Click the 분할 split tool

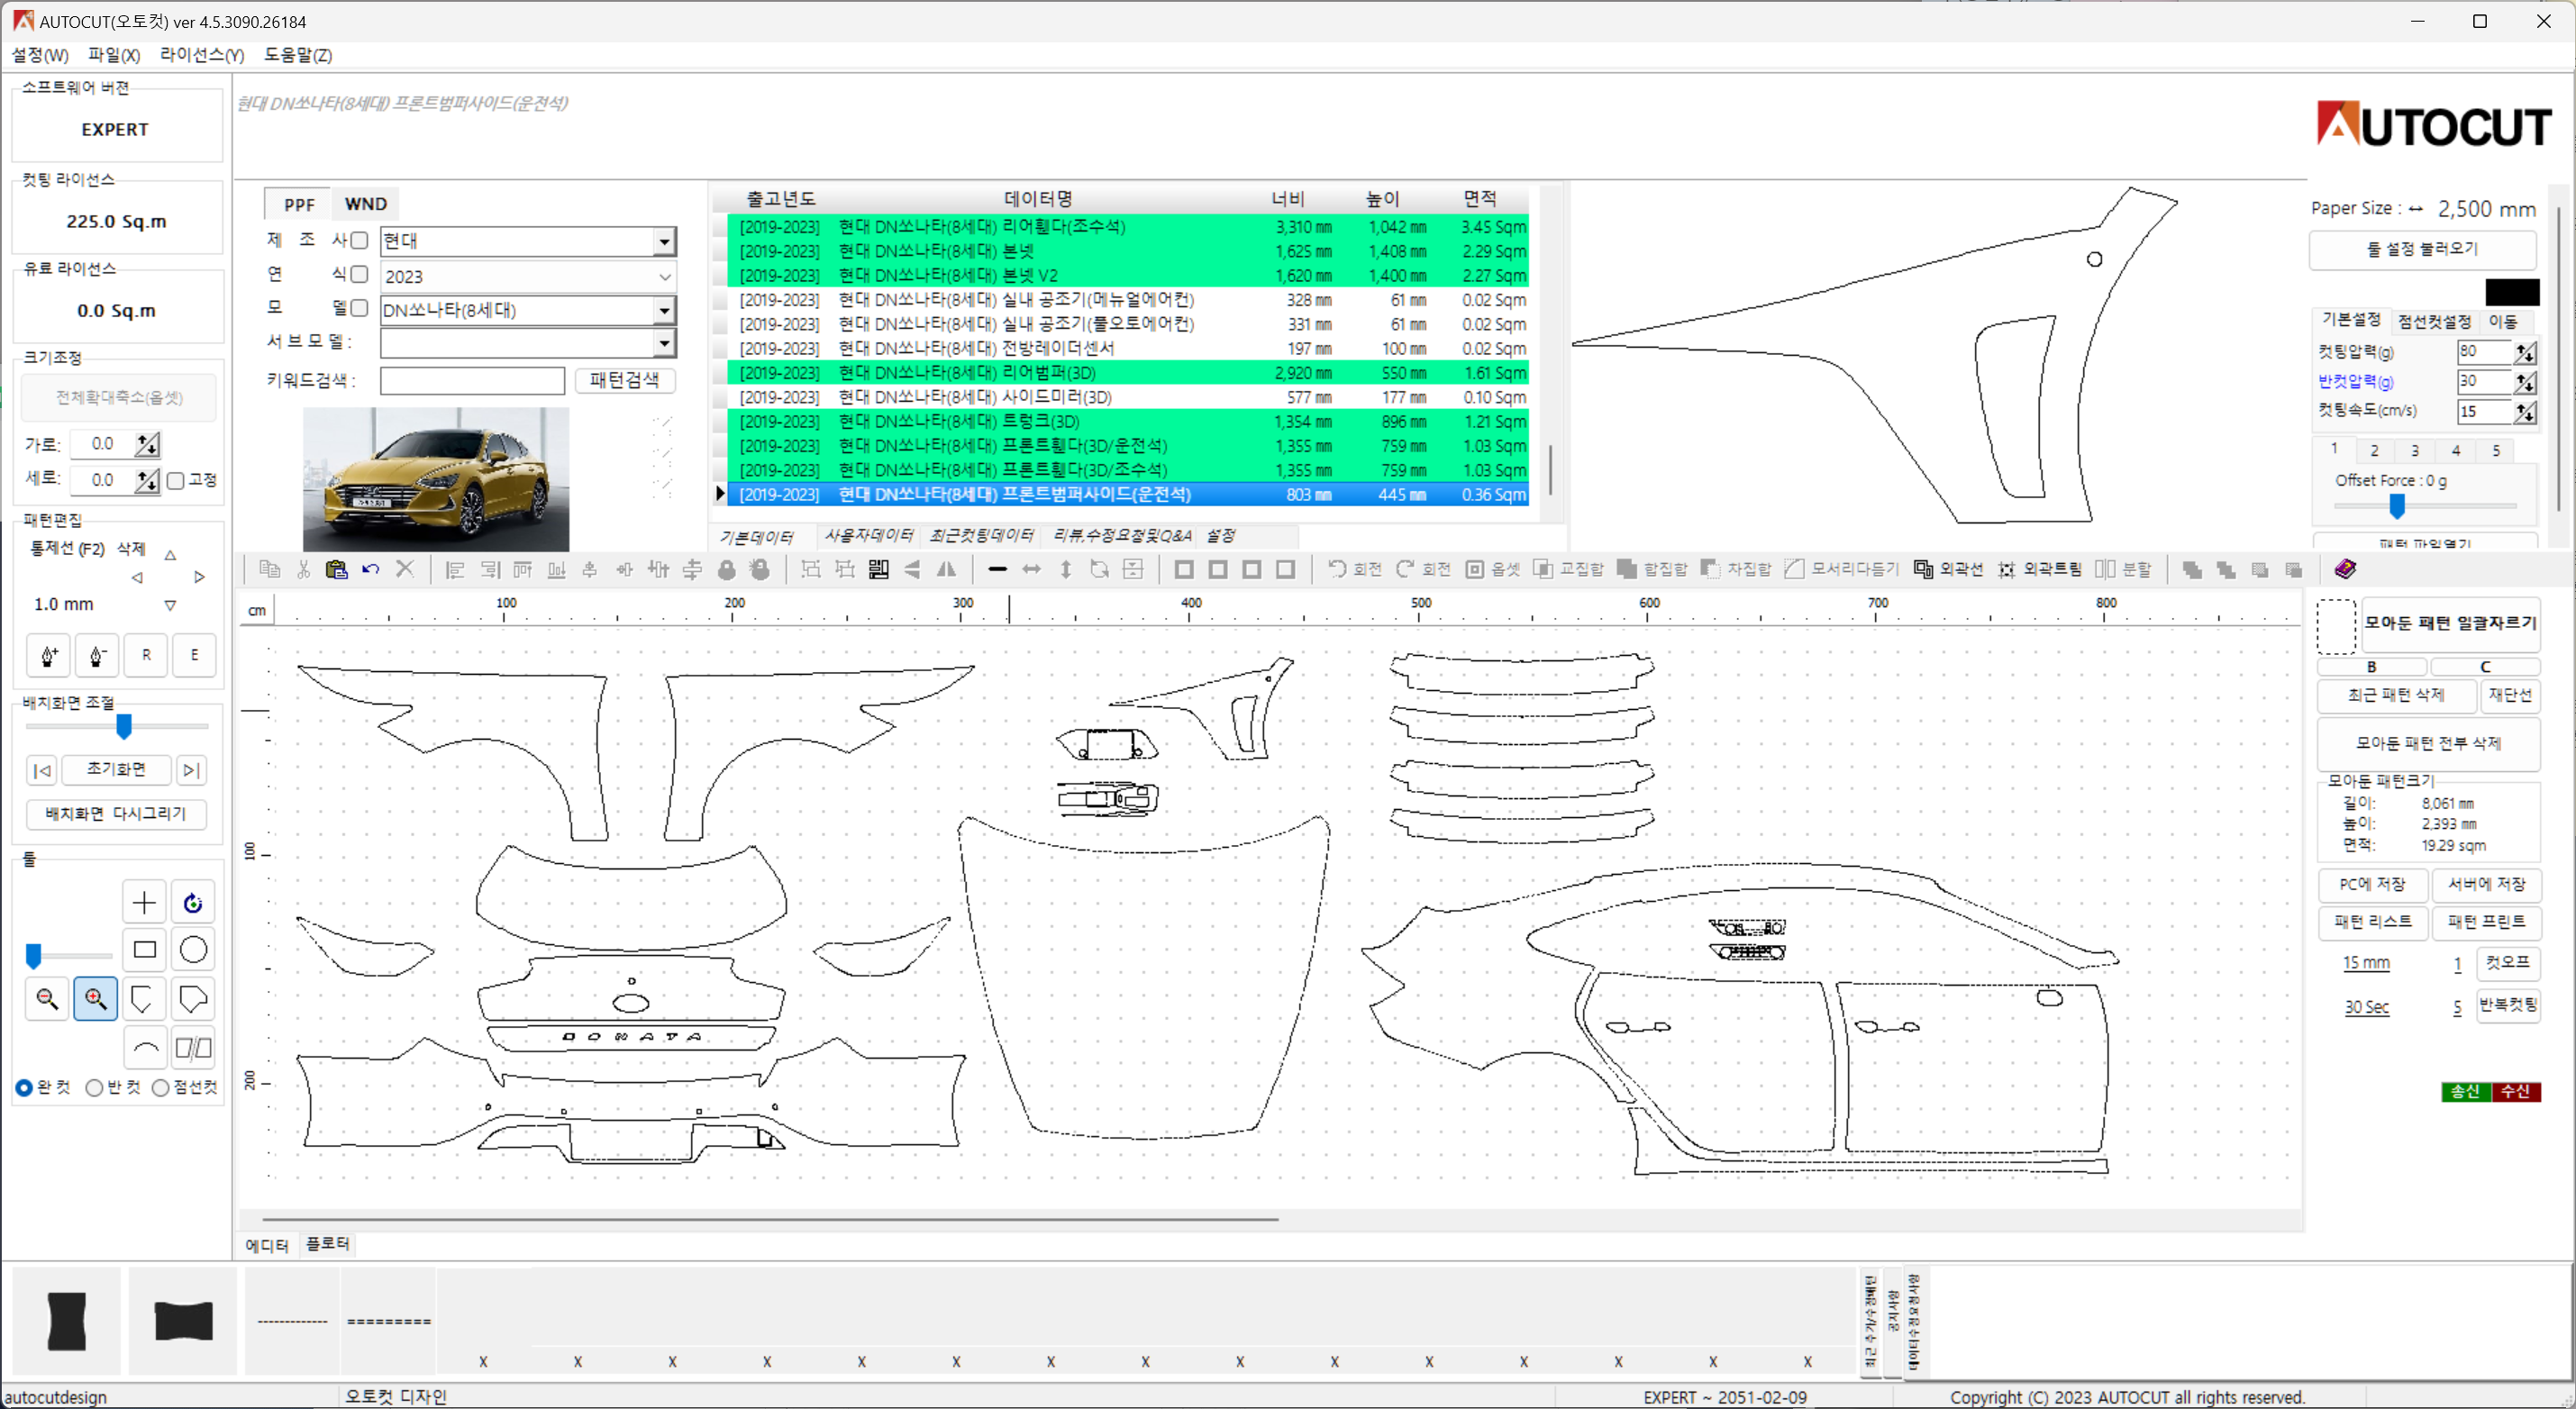(2123, 569)
